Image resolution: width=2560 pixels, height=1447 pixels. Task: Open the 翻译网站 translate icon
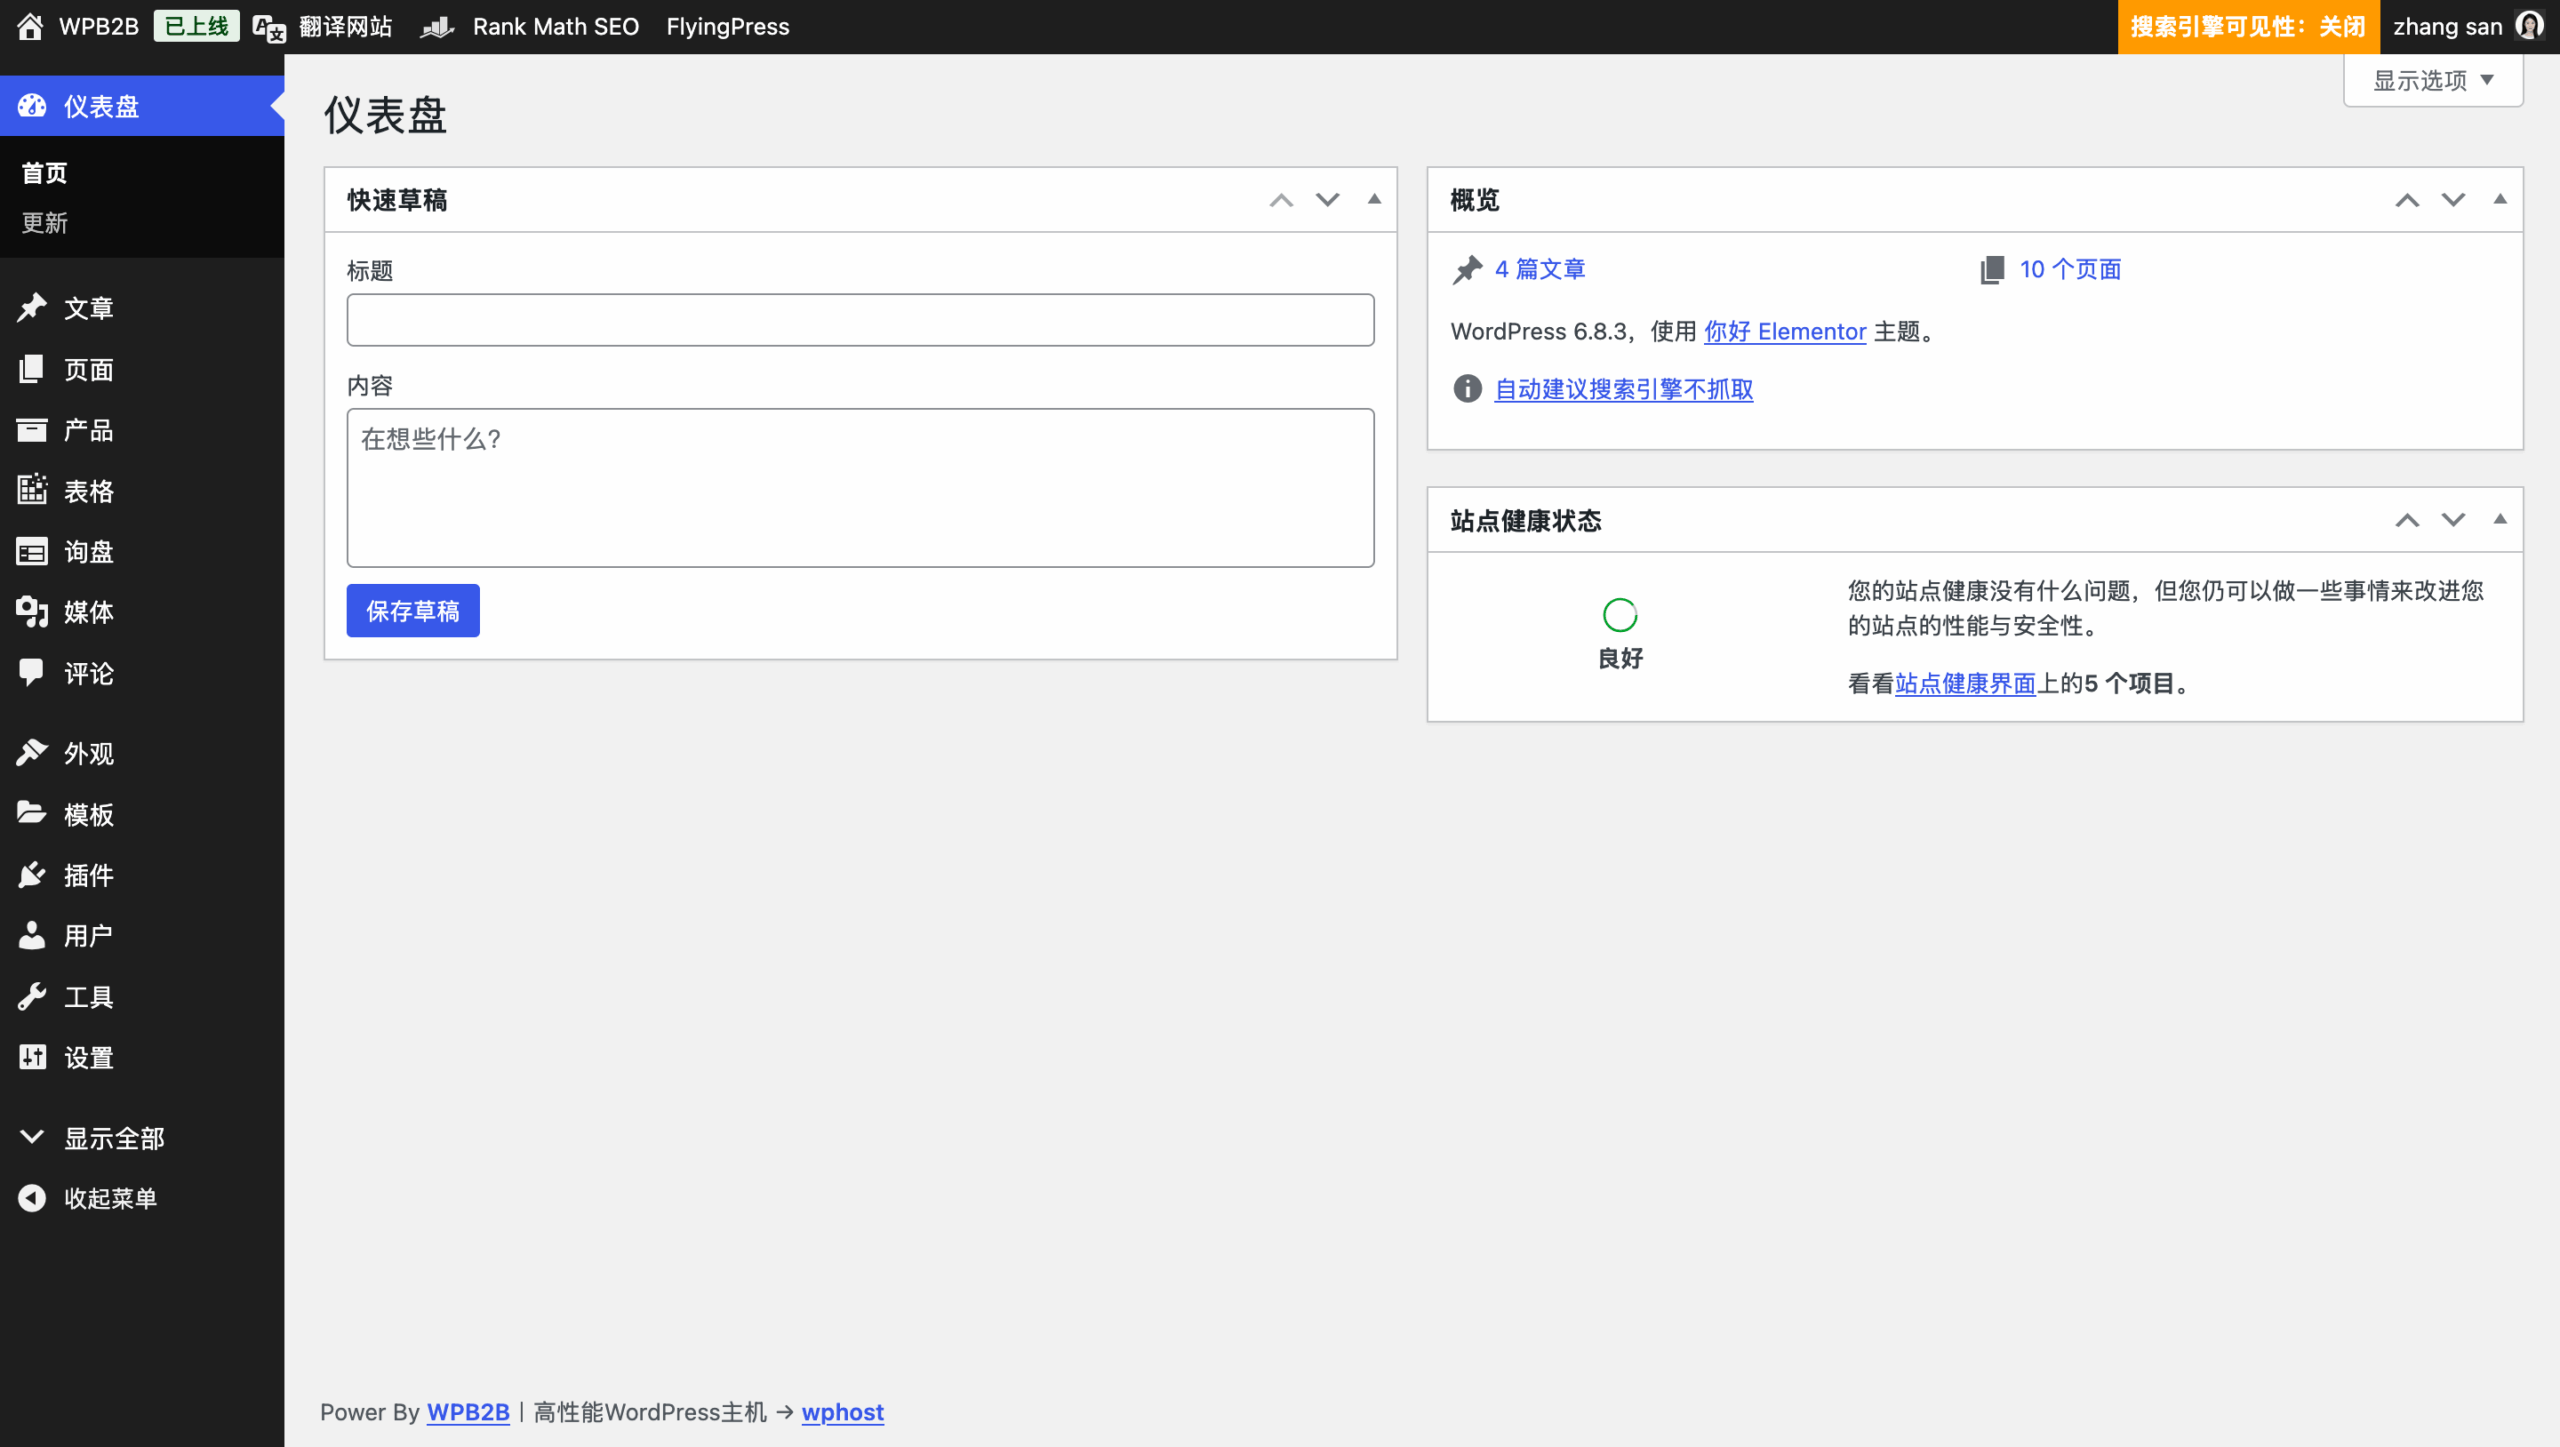point(269,28)
